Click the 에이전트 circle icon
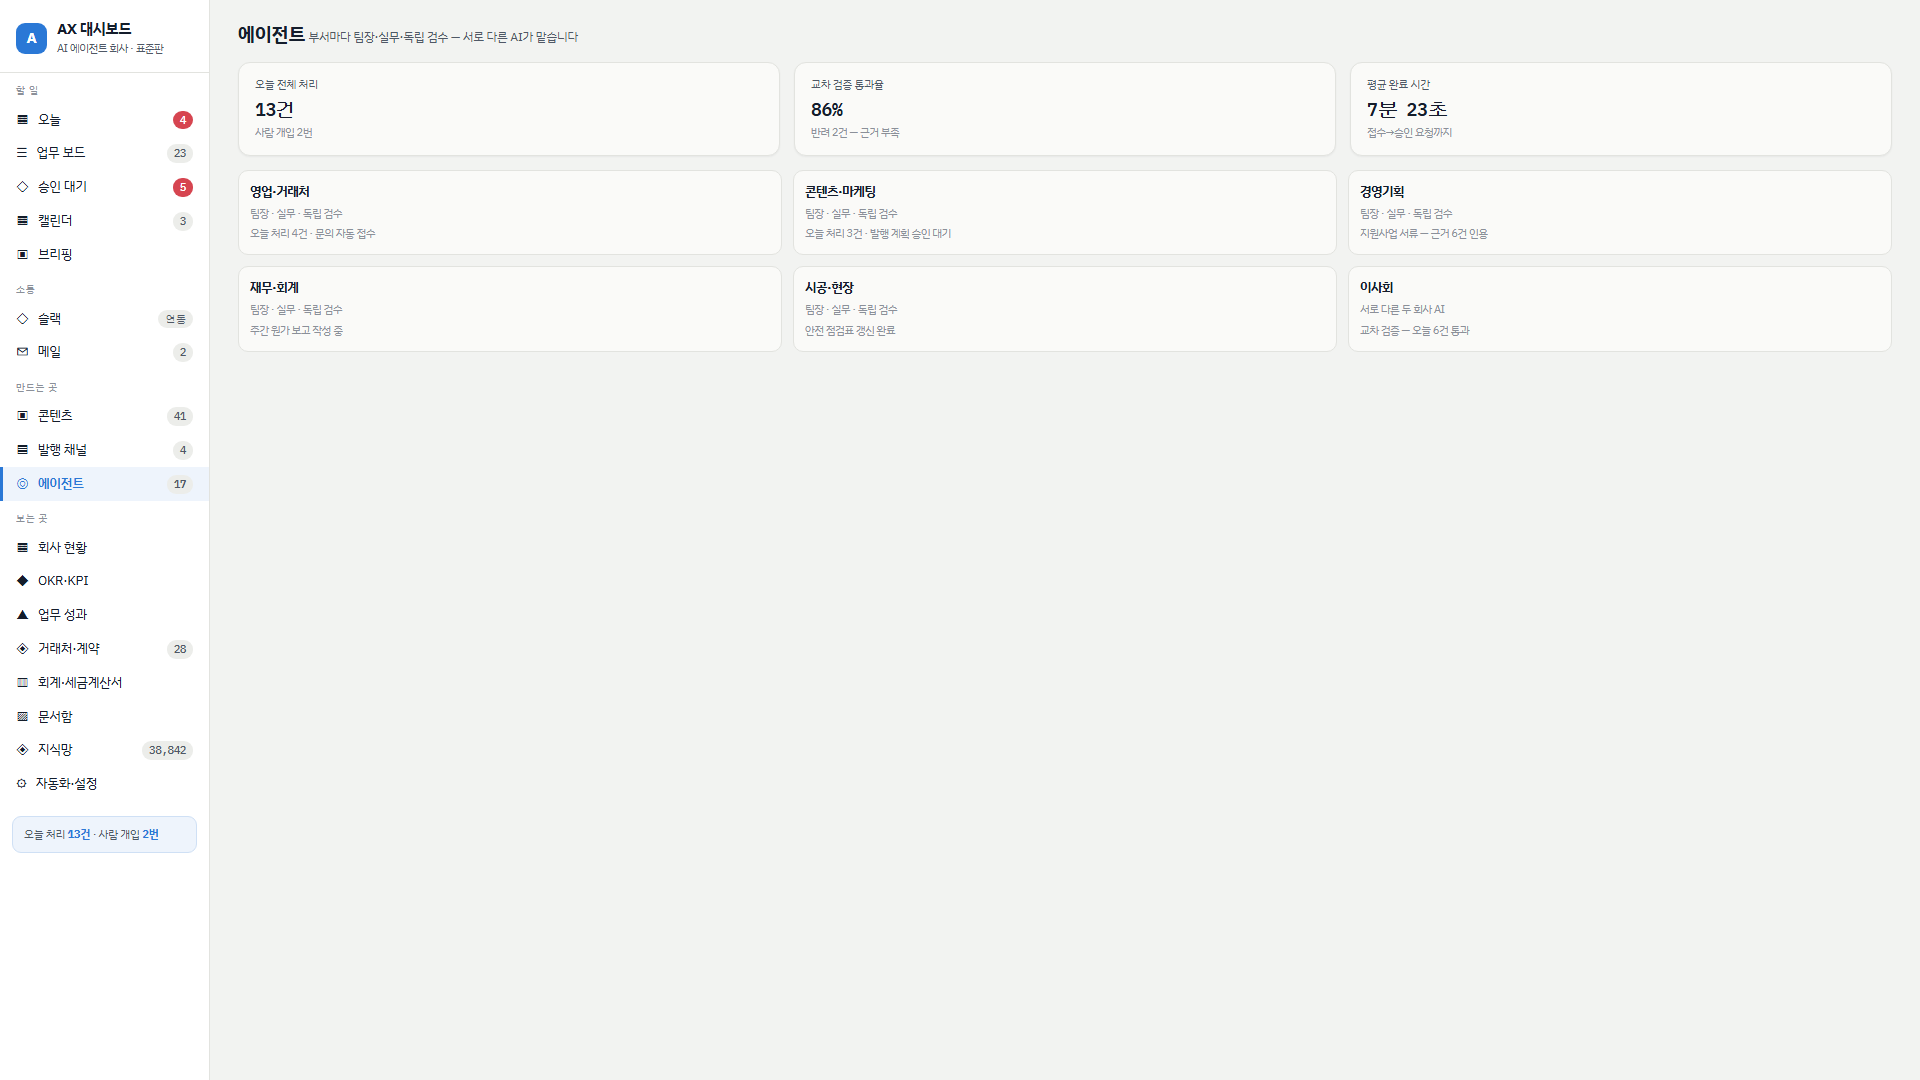1920x1080 pixels. (22, 484)
